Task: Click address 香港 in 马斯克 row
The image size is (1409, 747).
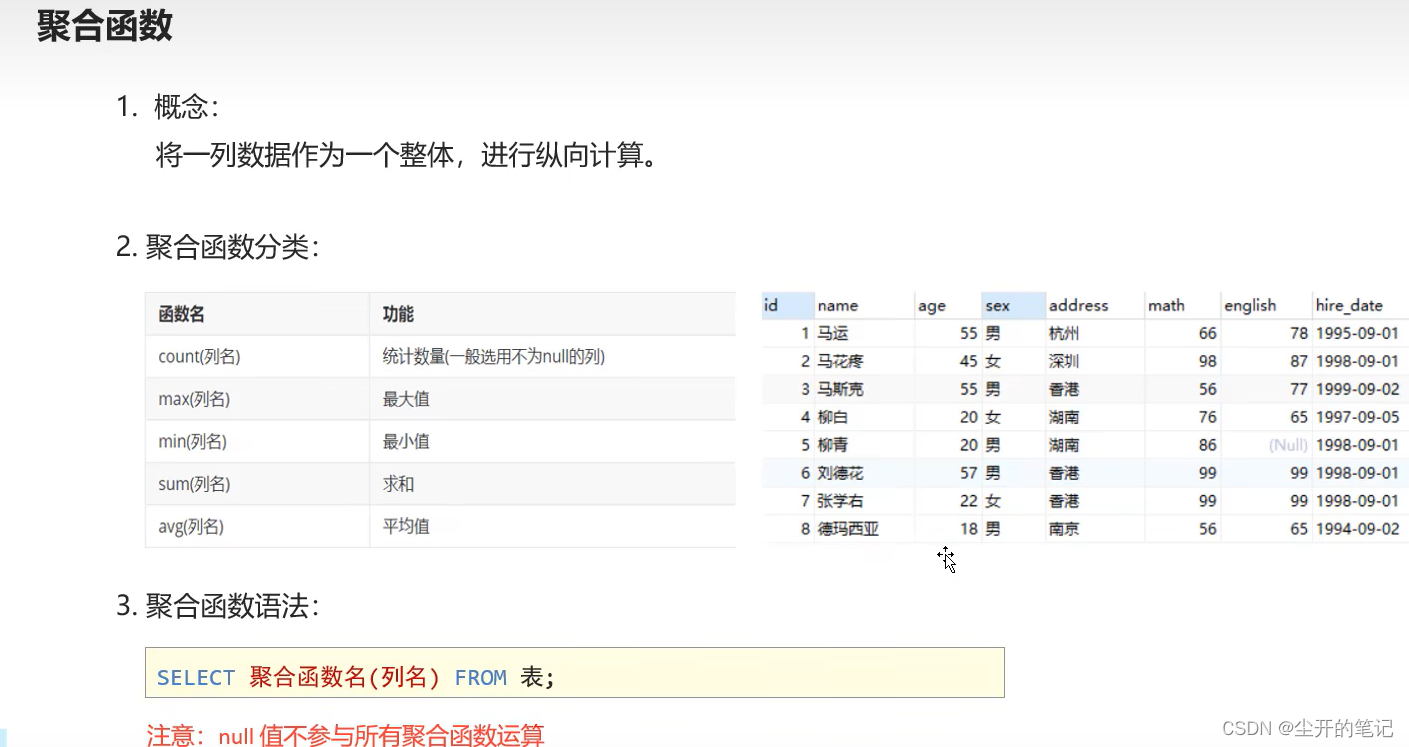Action: (x=1064, y=389)
